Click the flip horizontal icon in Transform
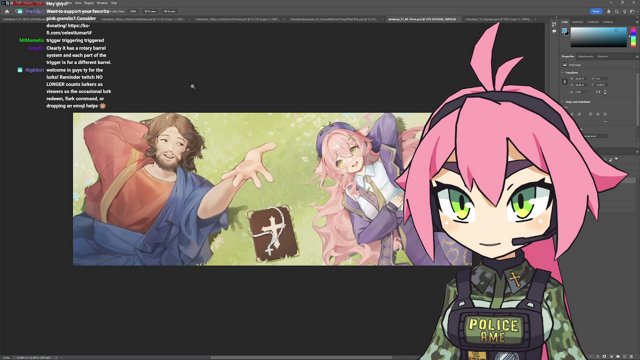640x360 pixels. (x=597, y=92)
